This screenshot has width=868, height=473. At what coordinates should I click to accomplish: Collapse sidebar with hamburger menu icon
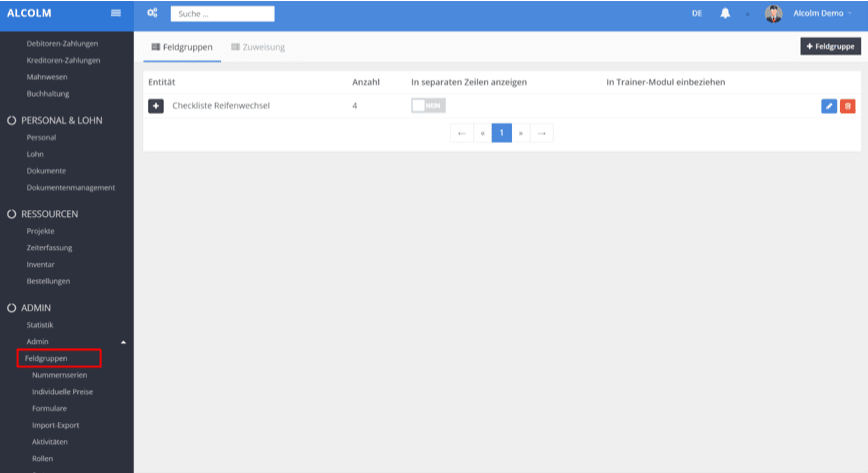tap(116, 13)
